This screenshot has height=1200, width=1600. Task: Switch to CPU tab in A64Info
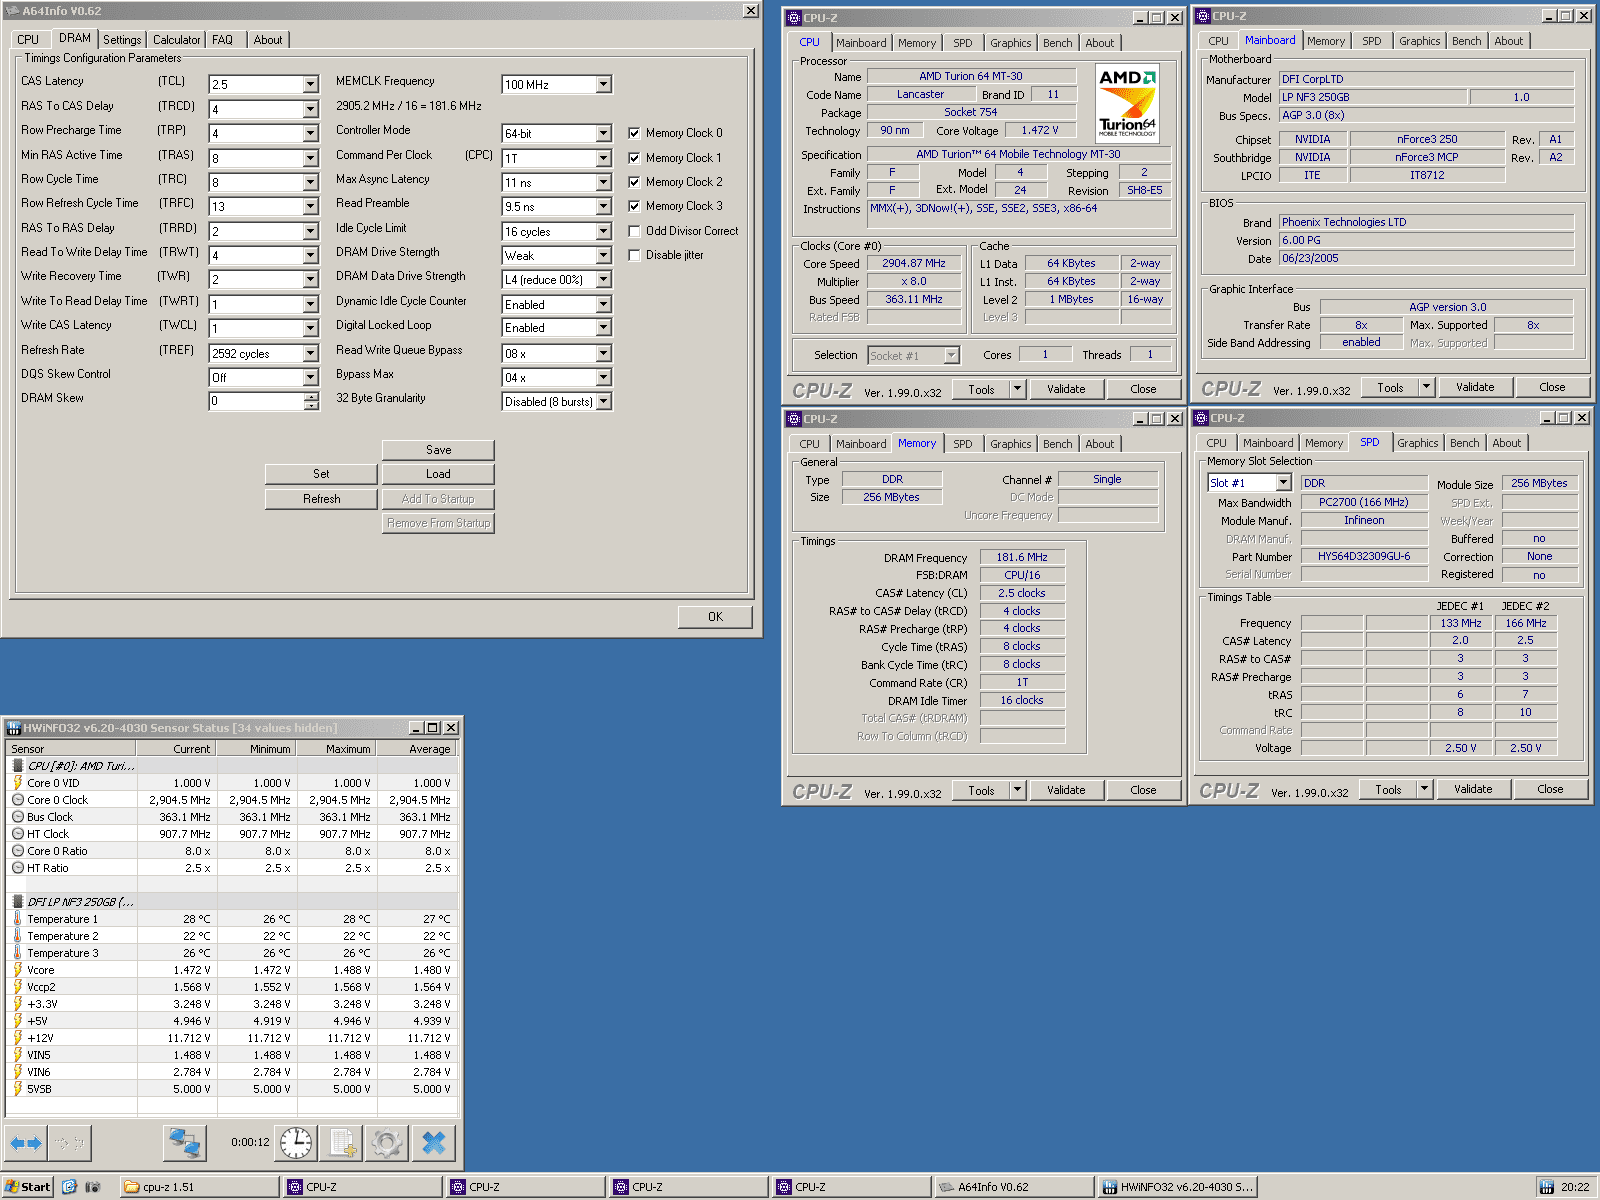click(x=28, y=40)
